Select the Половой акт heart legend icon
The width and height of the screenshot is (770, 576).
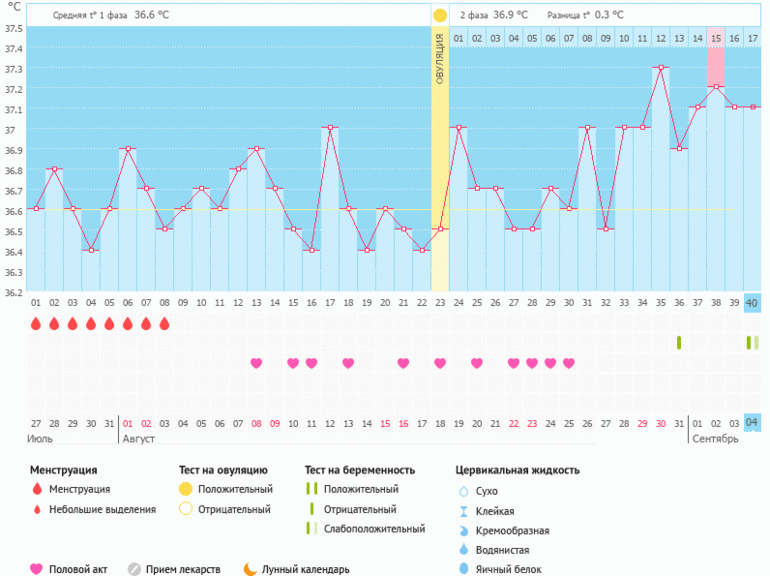pos(37,569)
